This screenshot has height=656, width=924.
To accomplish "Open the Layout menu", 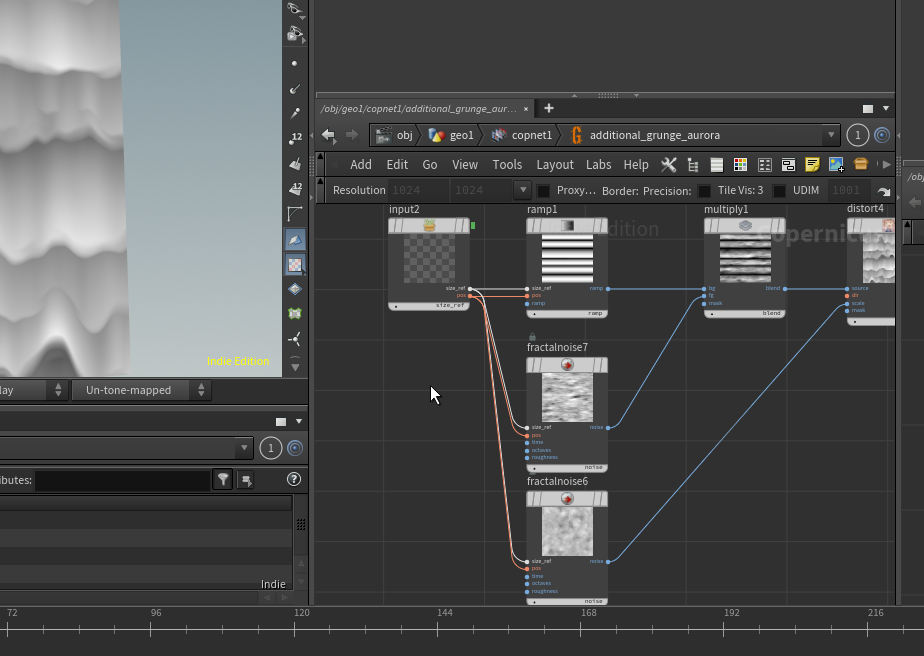I will tap(555, 165).
